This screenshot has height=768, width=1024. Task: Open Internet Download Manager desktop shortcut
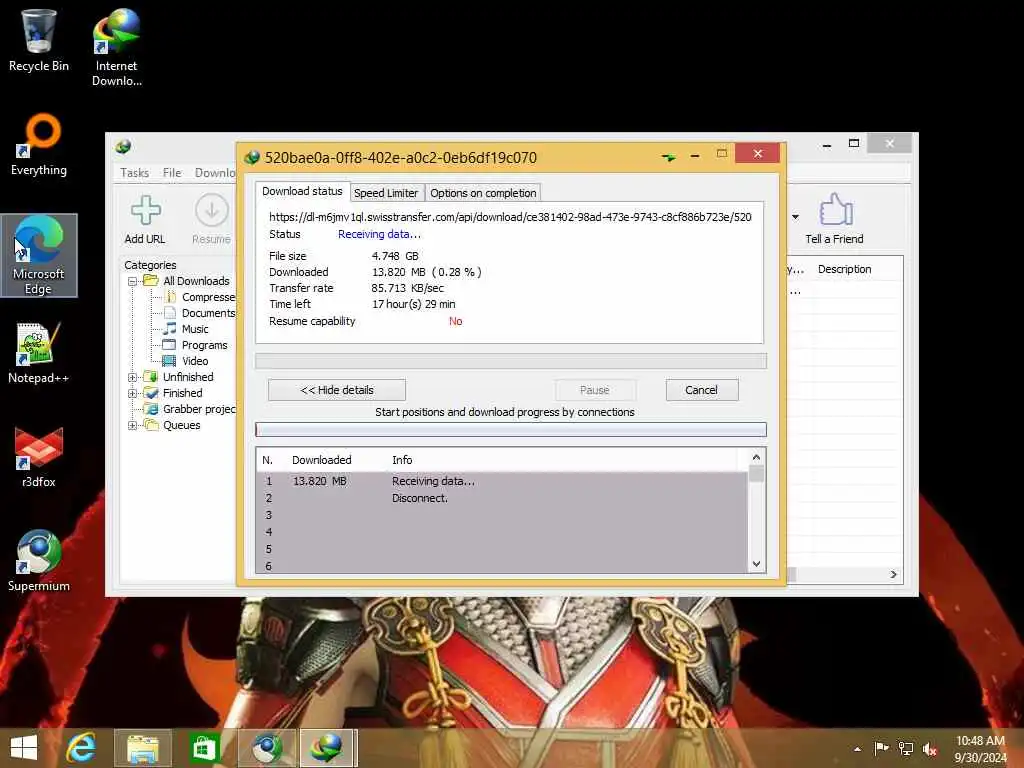tap(116, 47)
